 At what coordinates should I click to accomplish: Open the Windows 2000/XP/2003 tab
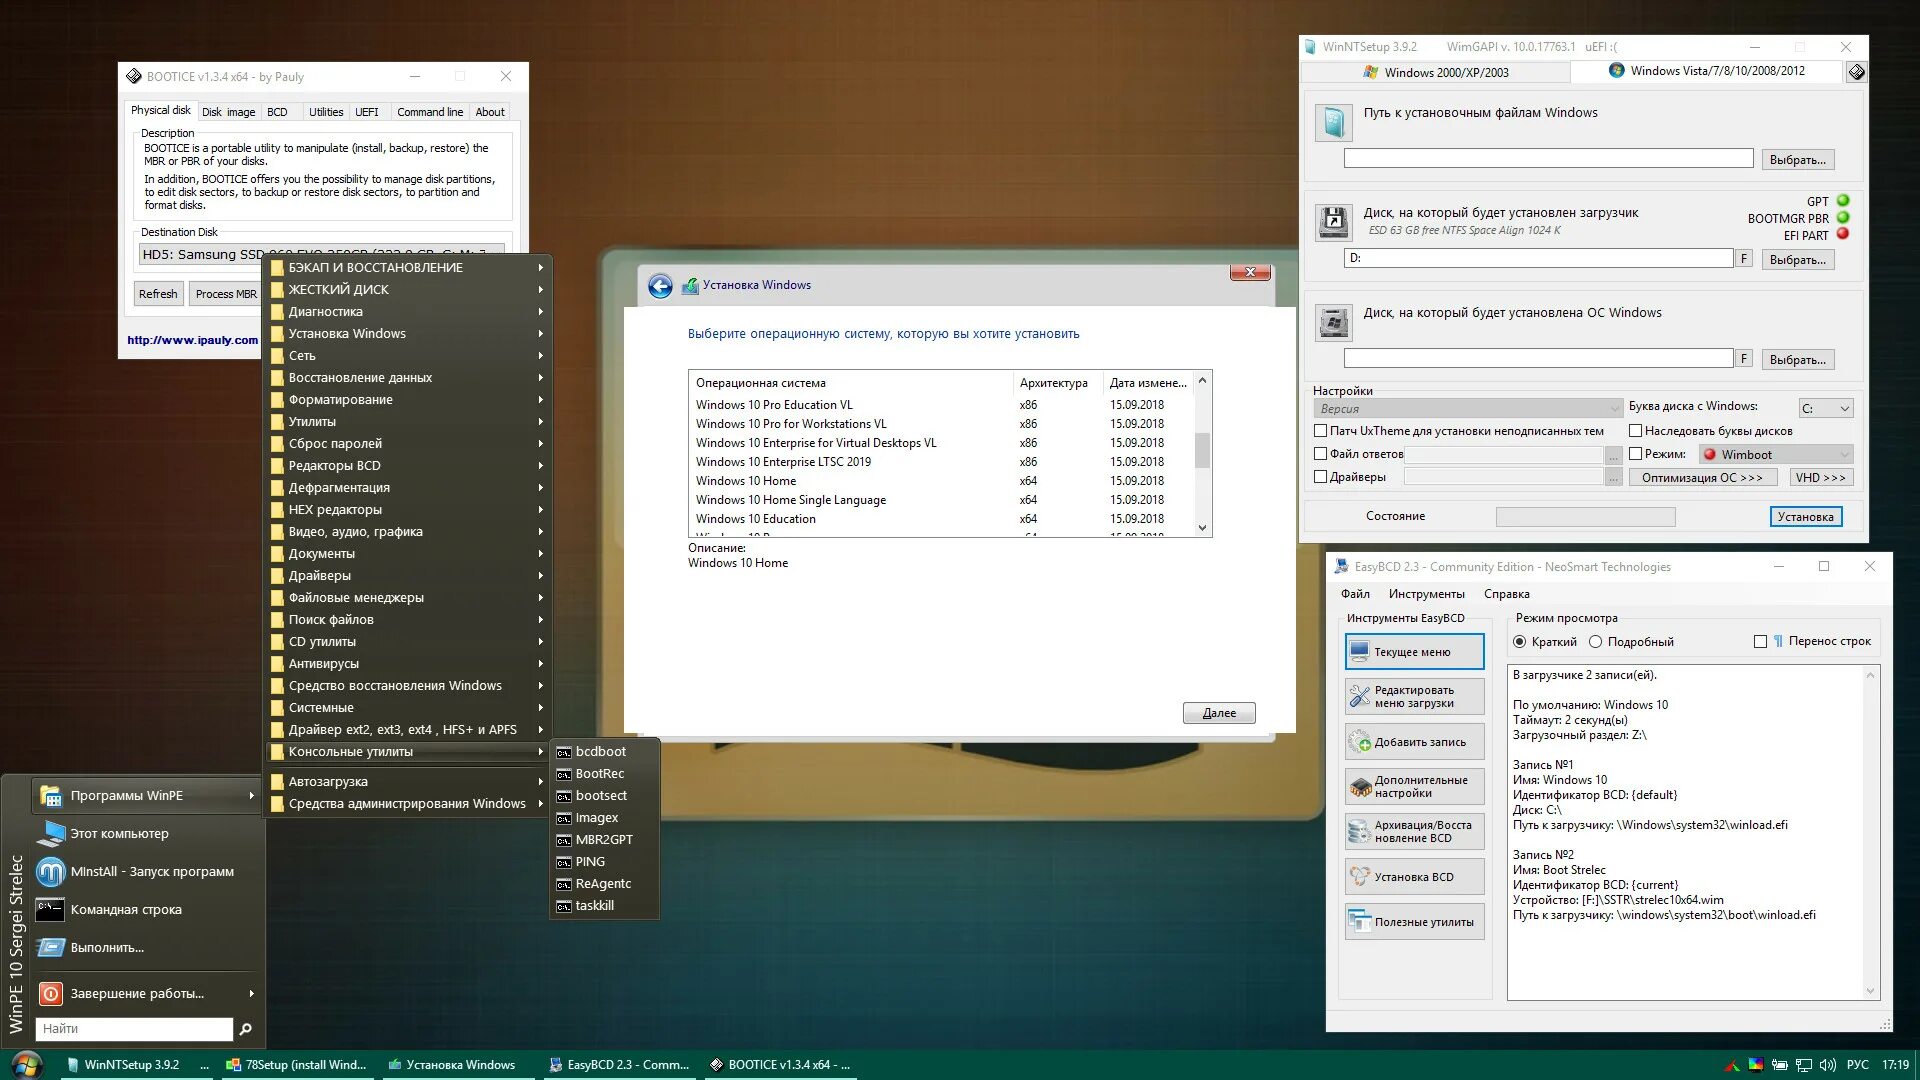click(x=1435, y=72)
